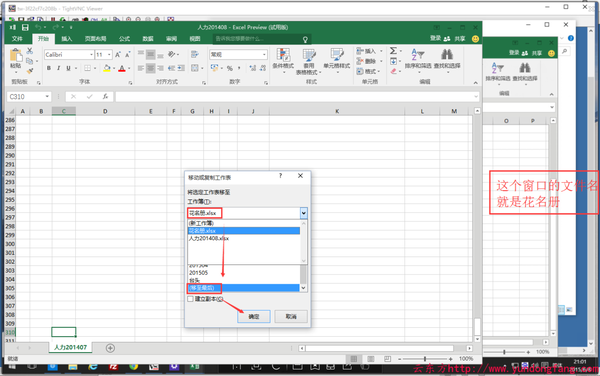Switch to the Insert ribbon tab

(x=67, y=39)
